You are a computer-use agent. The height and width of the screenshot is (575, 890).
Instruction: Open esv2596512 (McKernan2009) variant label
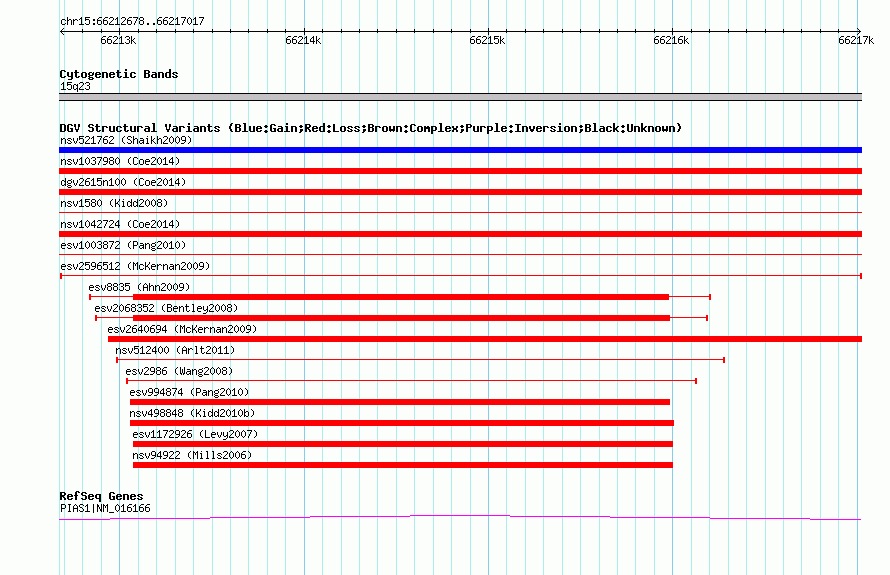[135, 266]
